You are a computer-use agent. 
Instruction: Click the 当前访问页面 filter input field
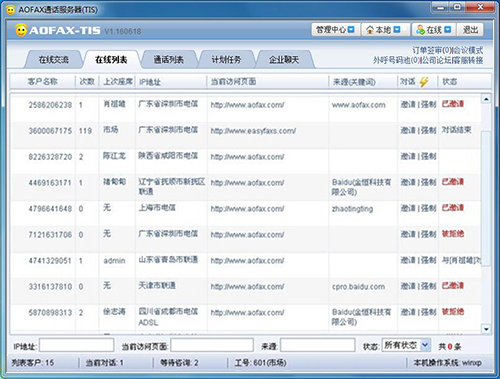(x=212, y=345)
